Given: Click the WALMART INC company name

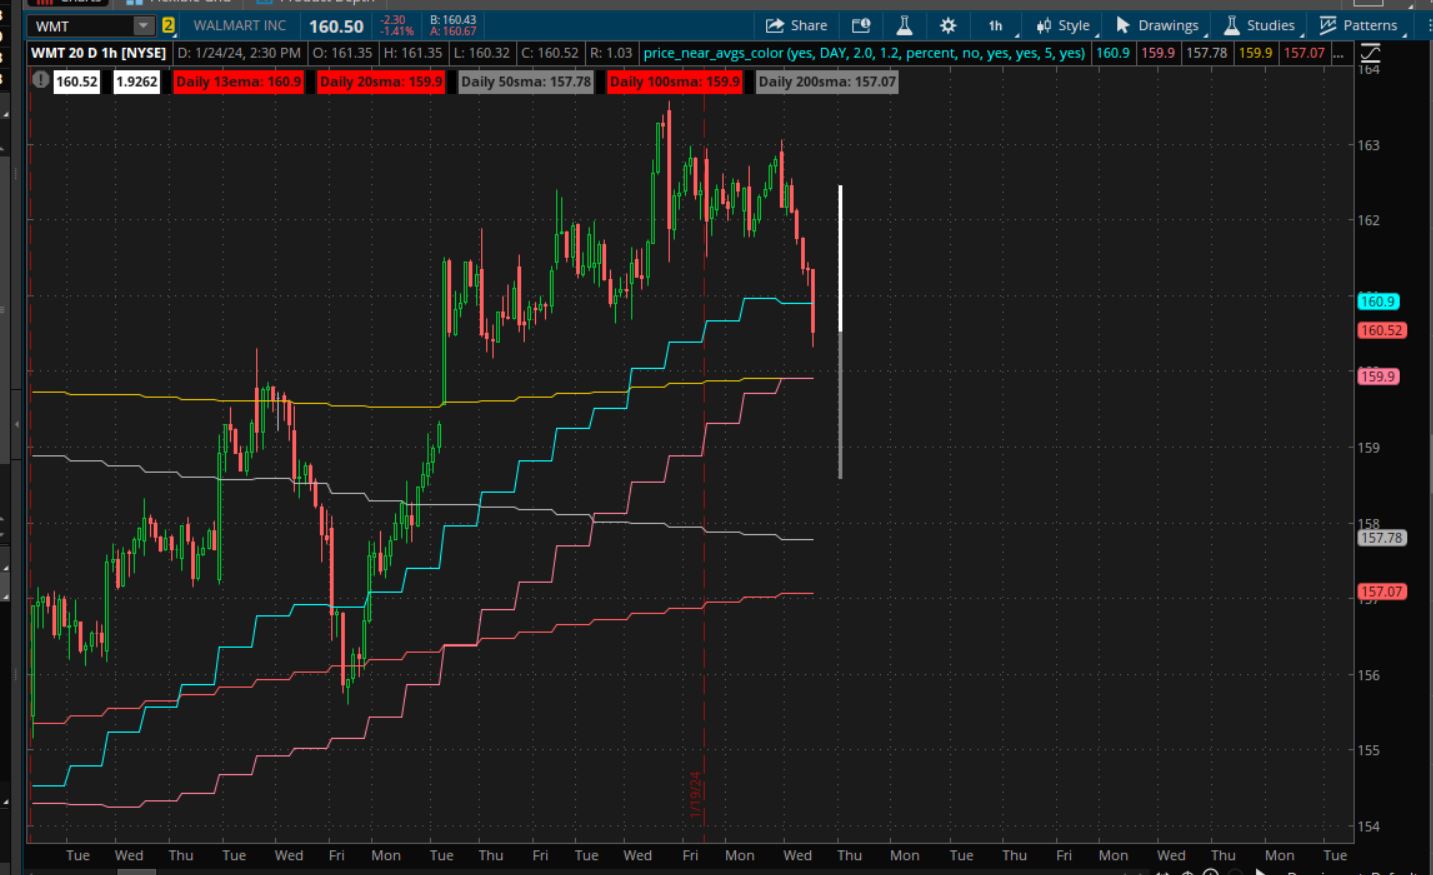Looking at the screenshot, I should click(239, 25).
